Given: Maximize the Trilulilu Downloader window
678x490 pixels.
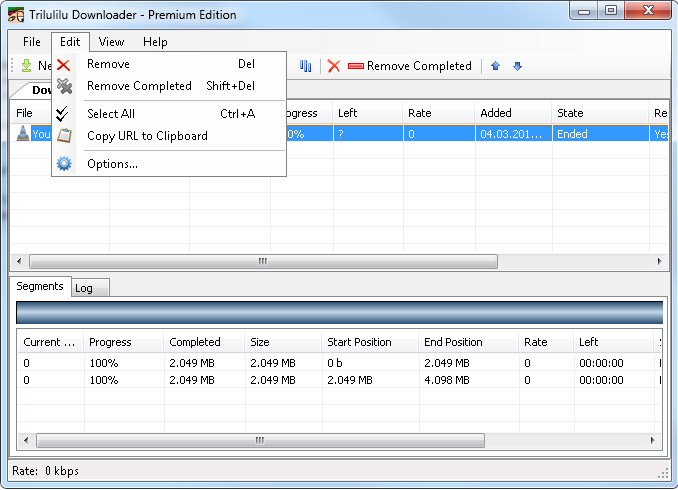Looking at the screenshot, I should point(611,11).
